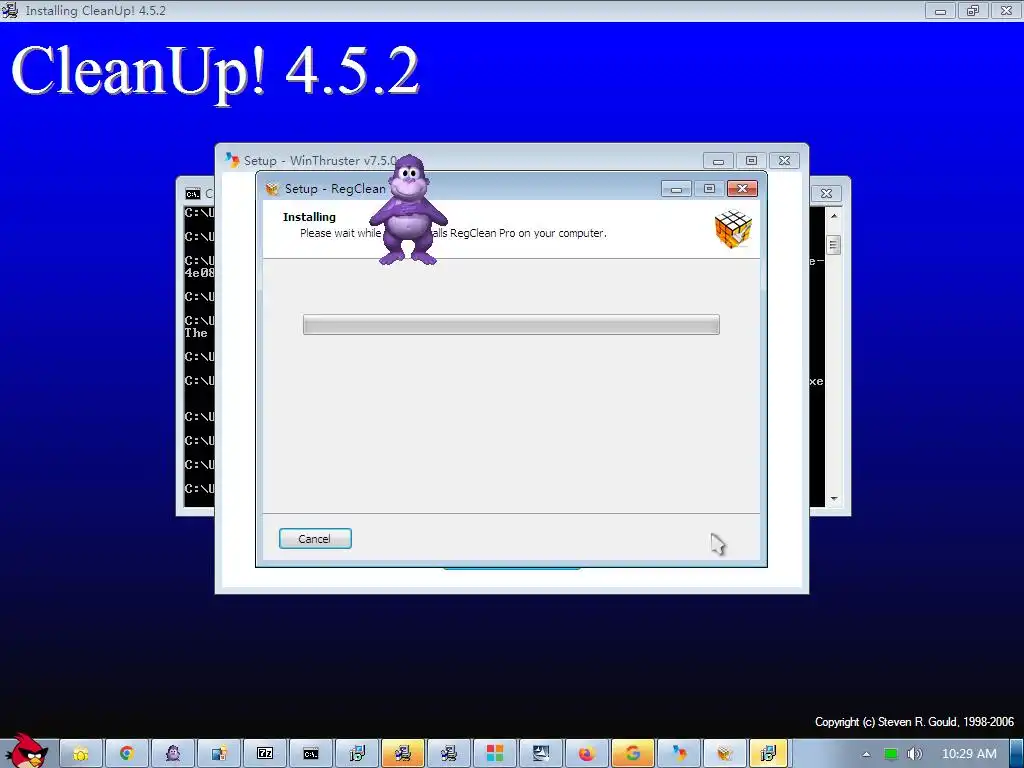
Task: Switch to WinThruster setup in the taskbar
Action: click(679, 754)
